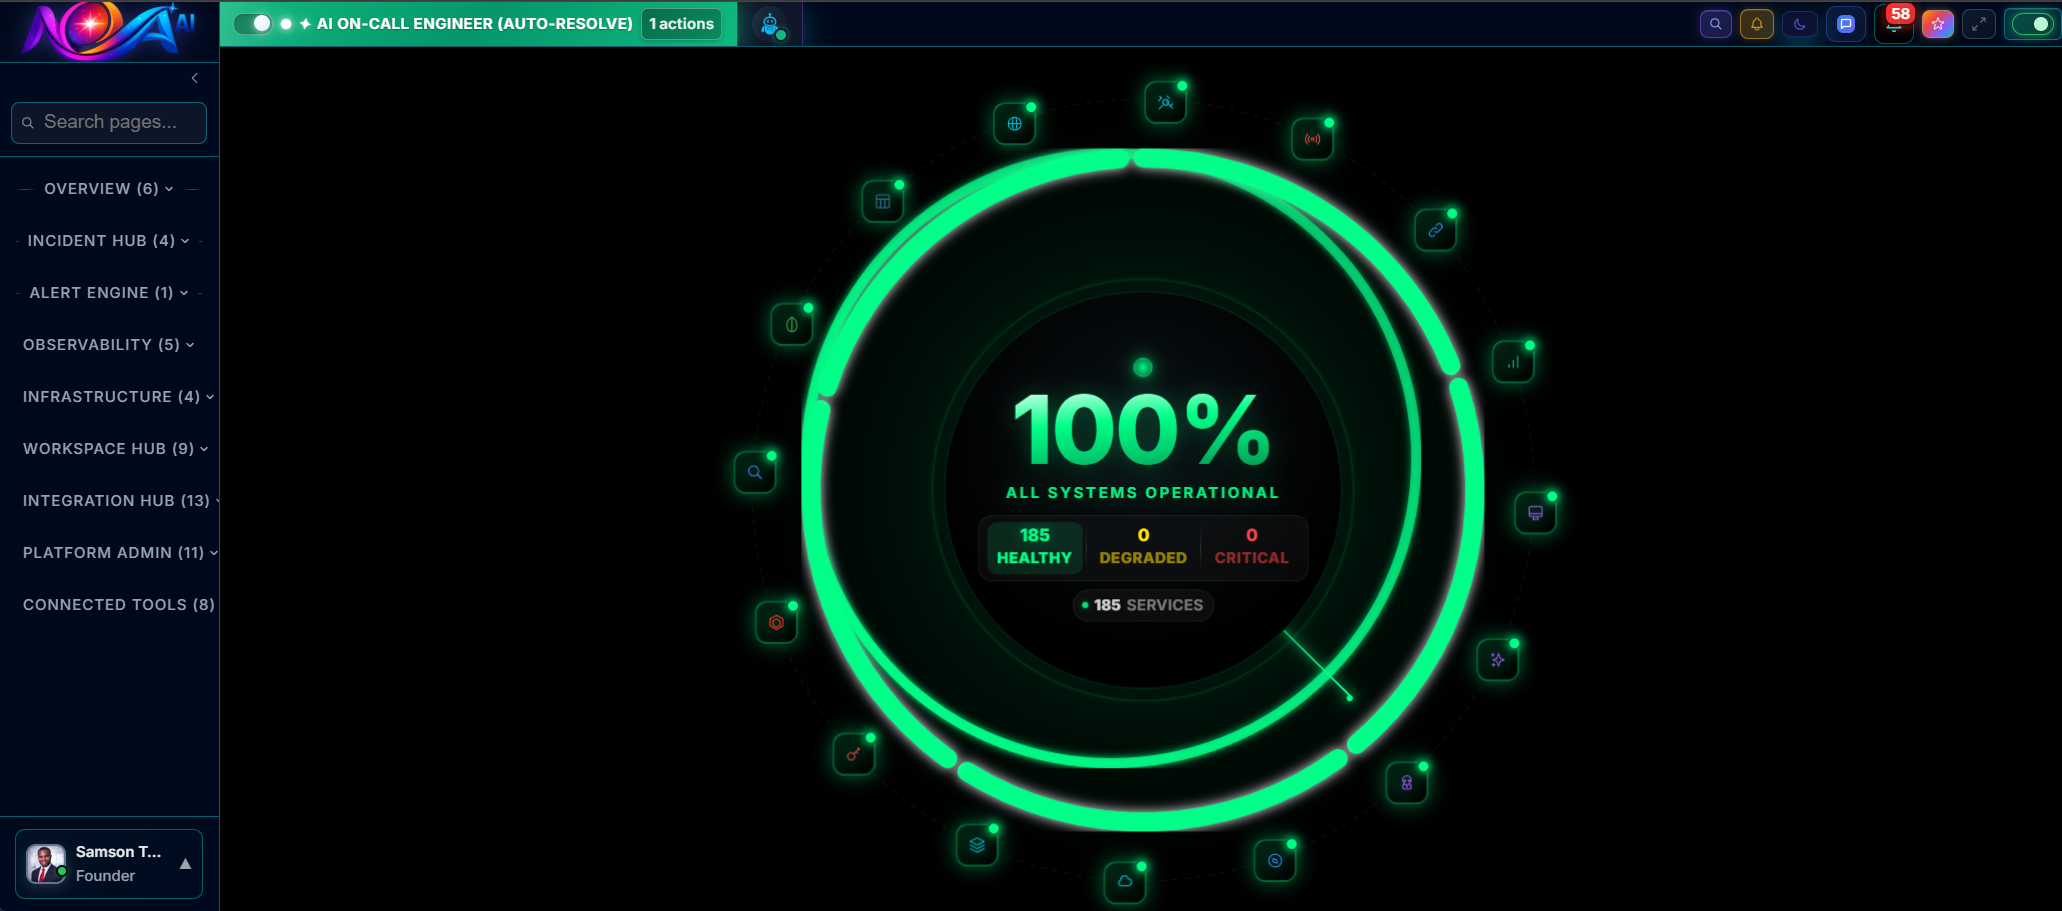Click inside the Search pages field
This screenshot has height=911, width=2062.
(x=109, y=122)
